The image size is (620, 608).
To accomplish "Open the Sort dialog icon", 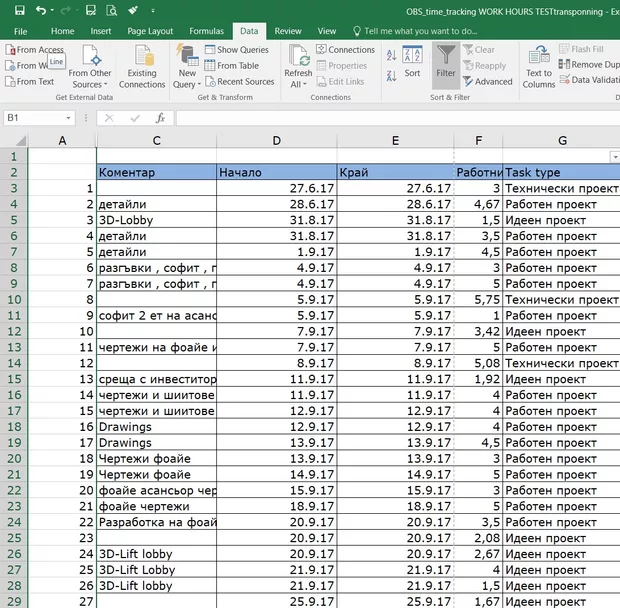I will (412, 60).
